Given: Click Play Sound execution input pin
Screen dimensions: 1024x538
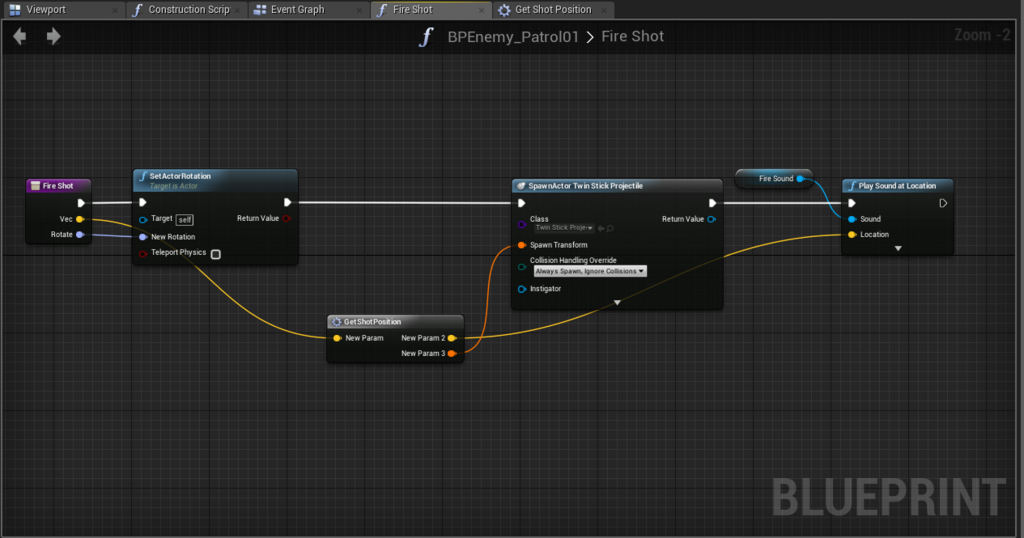Looking at the screenshot, I should point(852,203).
